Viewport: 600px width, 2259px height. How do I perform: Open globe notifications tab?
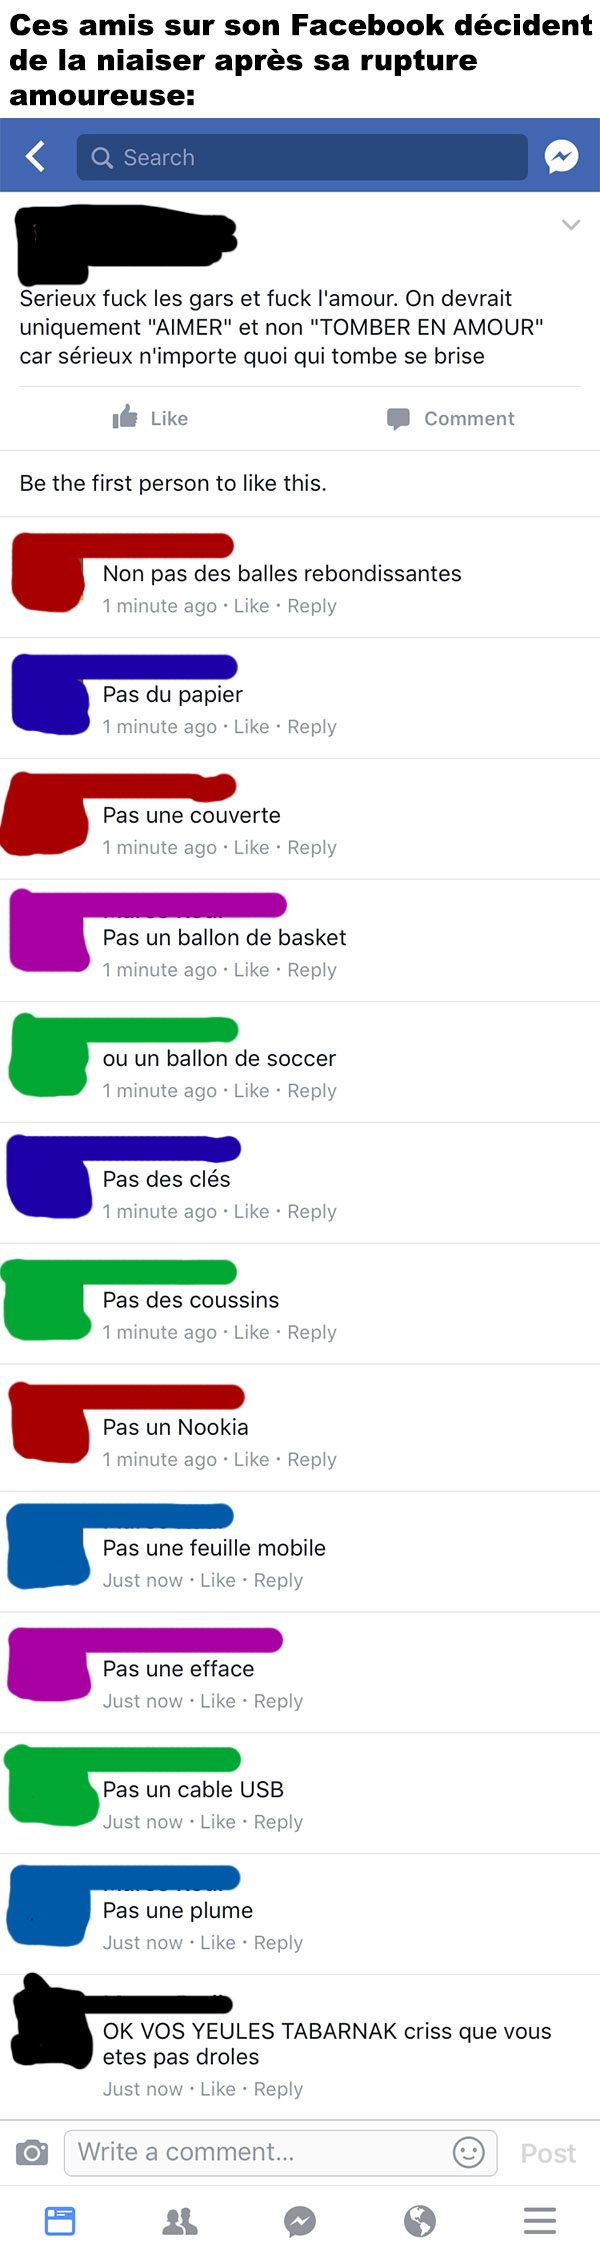tap(420, 2221)
